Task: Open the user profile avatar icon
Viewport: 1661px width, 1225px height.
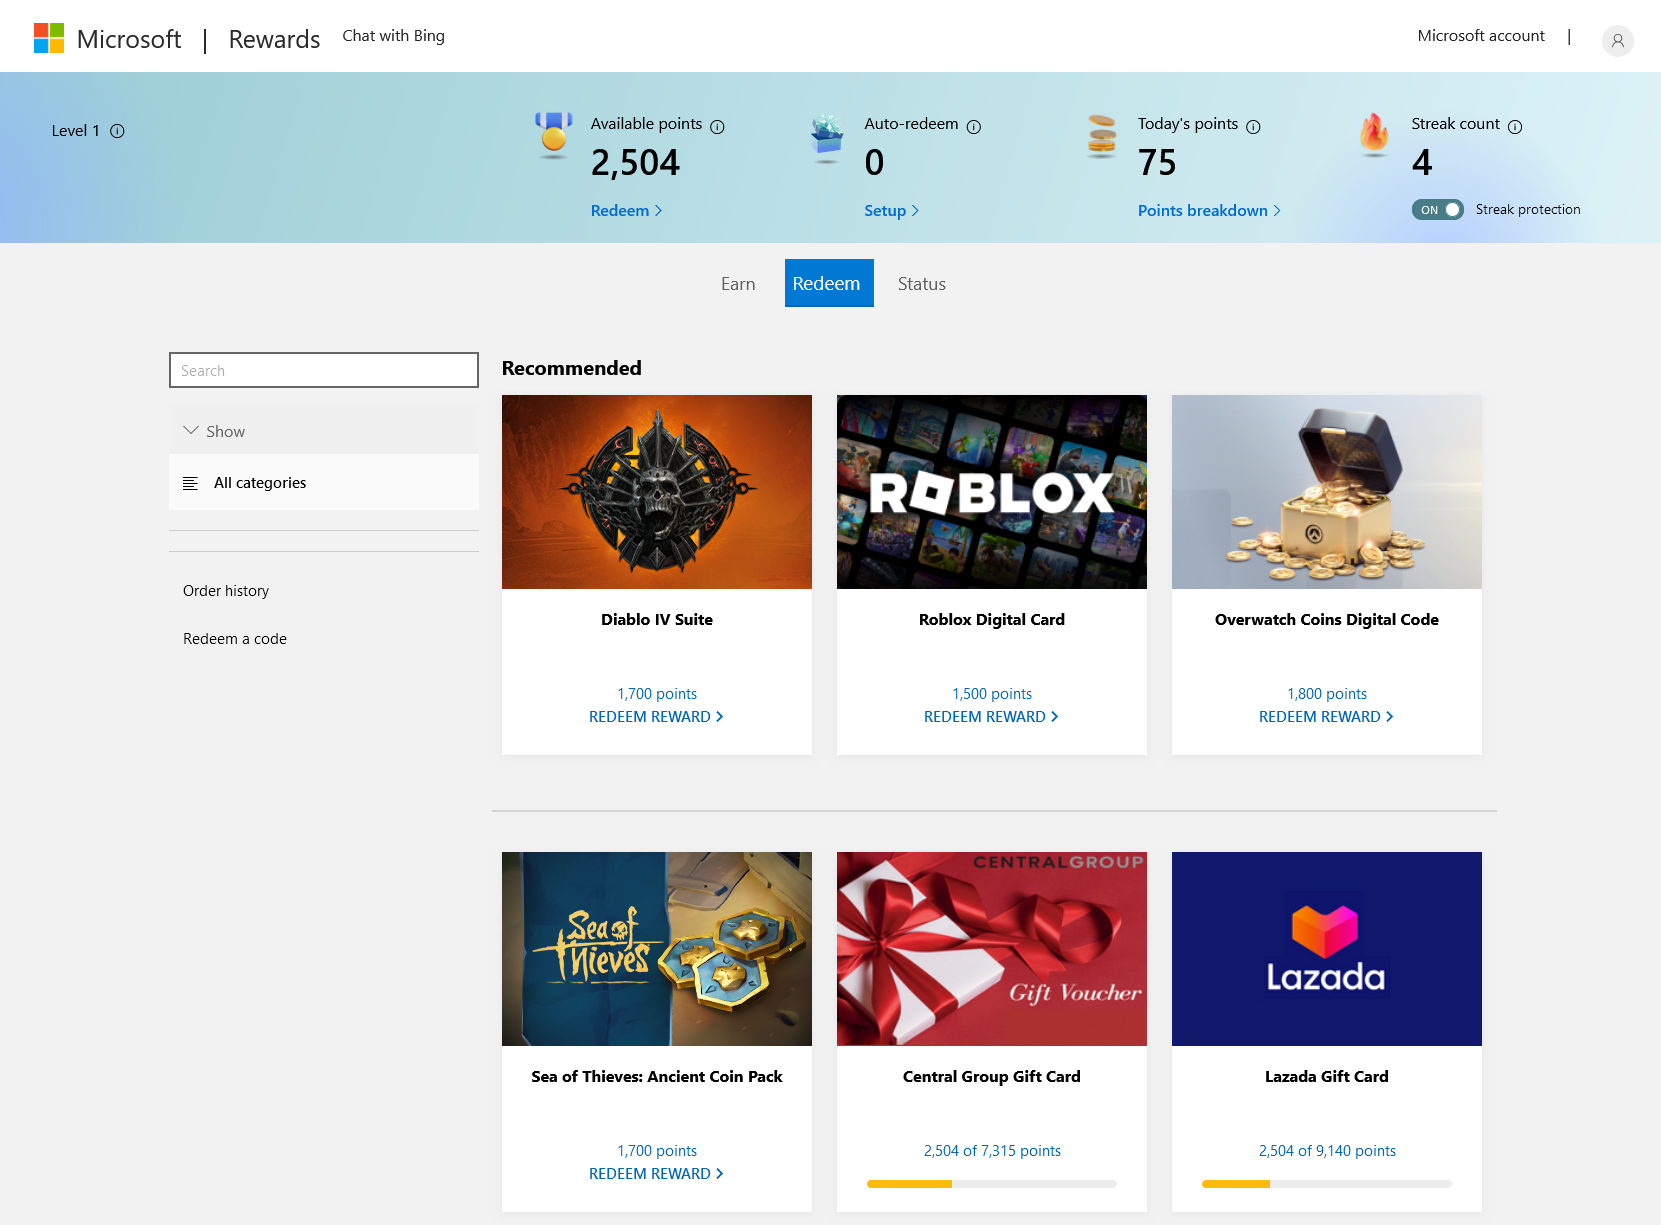Action: [x=1617, y=40]
